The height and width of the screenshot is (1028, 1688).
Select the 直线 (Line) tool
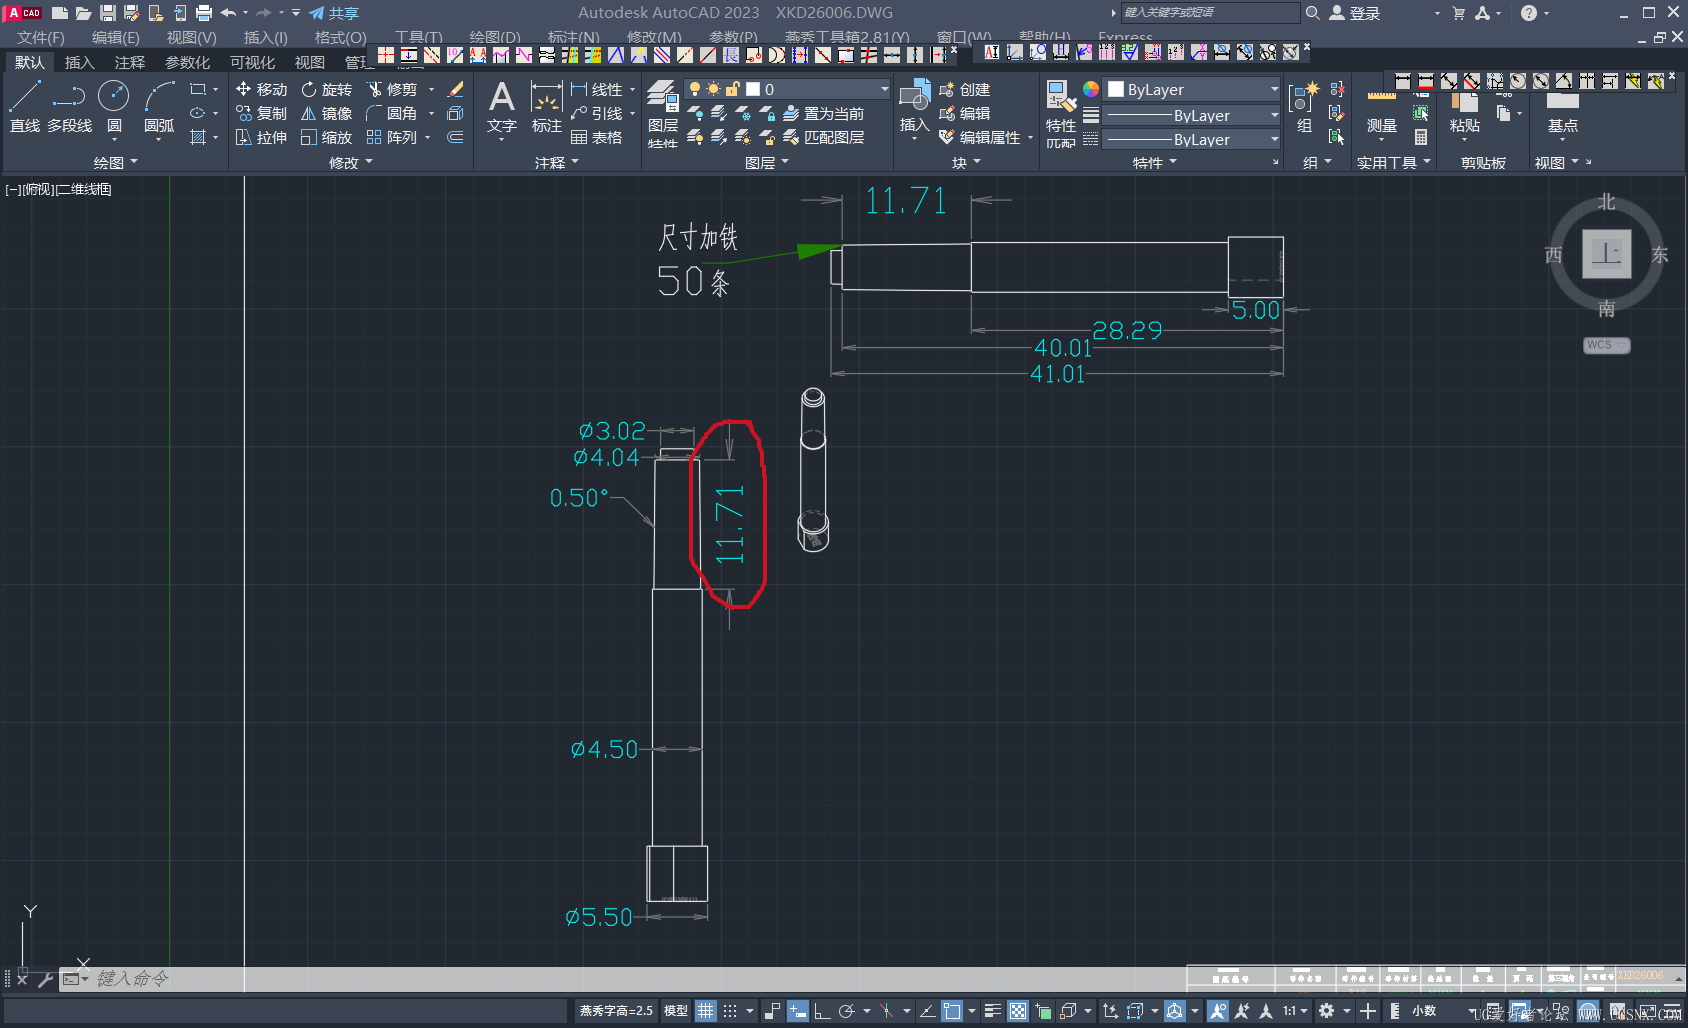tap(25, 107)
